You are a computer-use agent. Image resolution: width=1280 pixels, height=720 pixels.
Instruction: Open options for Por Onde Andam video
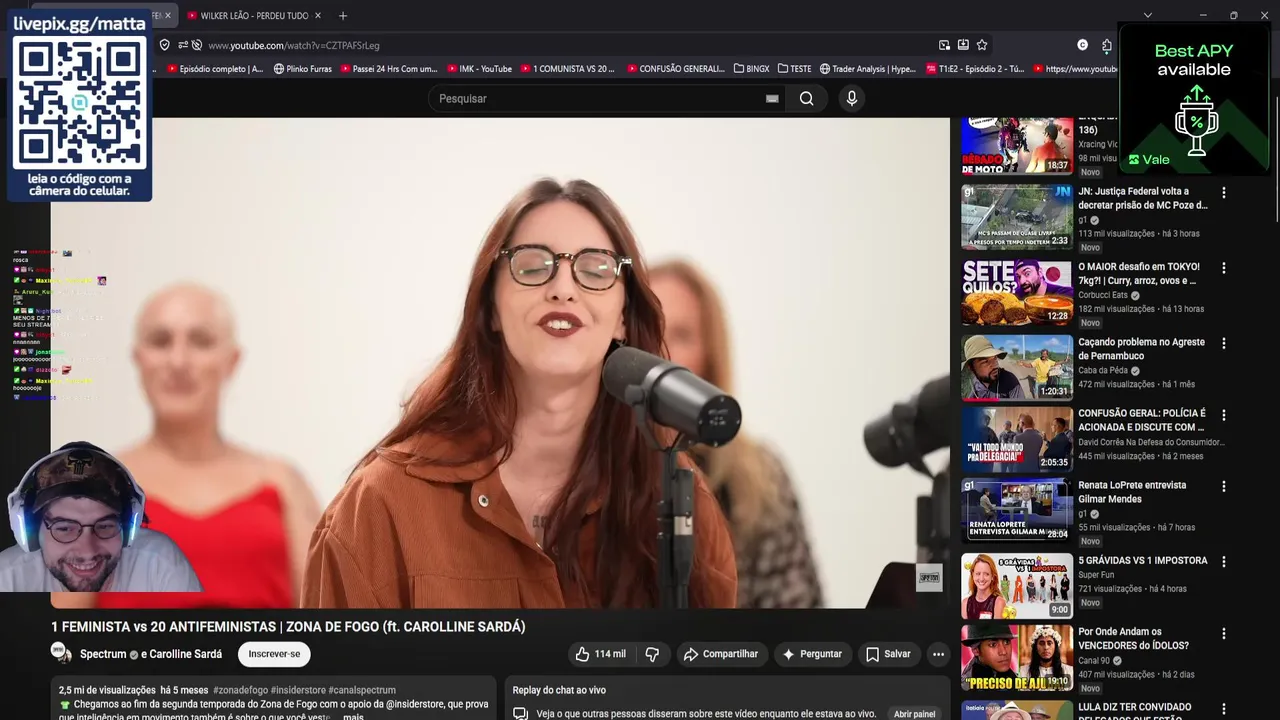pos(1223,633)
